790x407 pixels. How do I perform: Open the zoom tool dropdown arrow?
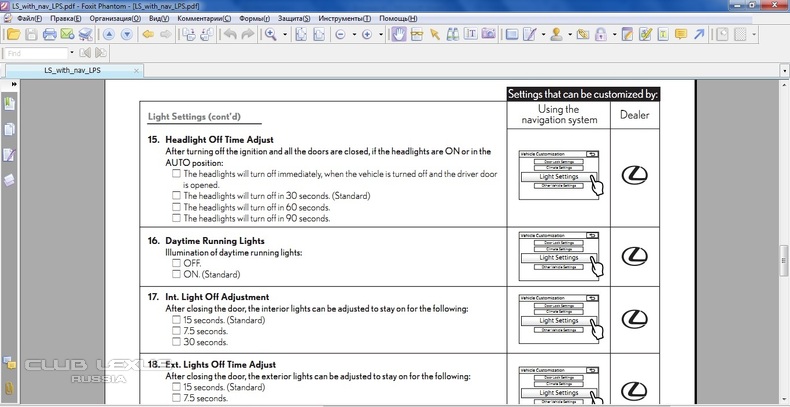pyautogui.click(x=285, y=35)
